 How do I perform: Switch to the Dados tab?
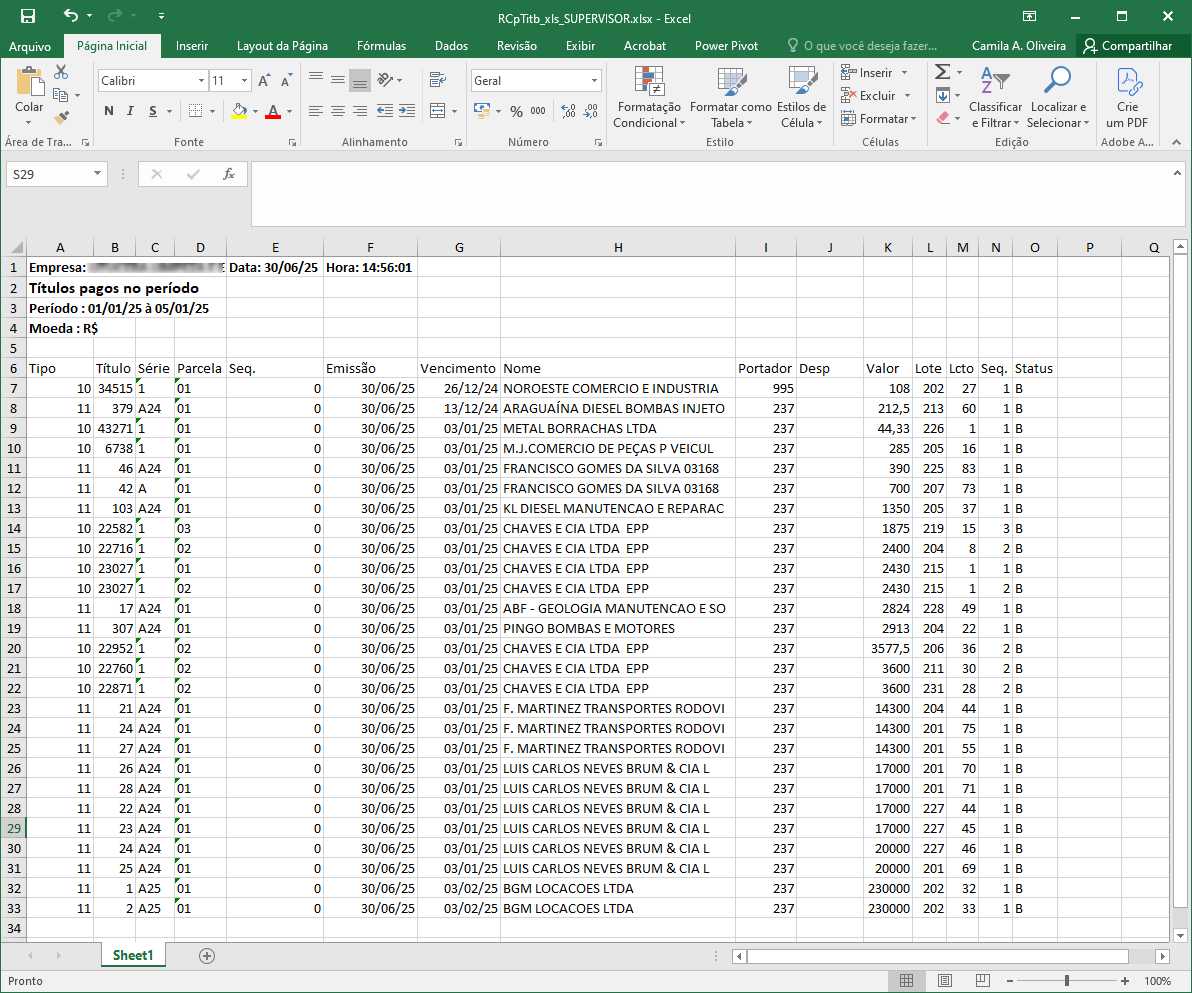452,46
